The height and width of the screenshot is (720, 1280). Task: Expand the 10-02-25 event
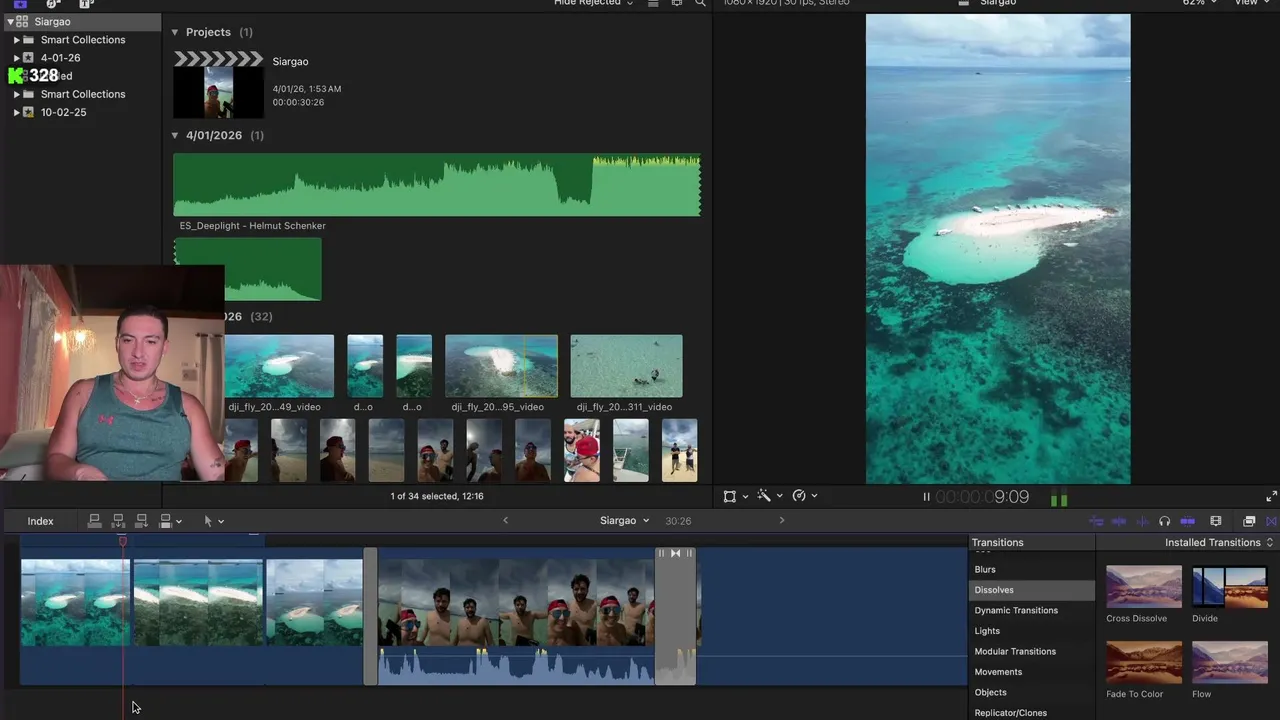(x=16, y=112)
